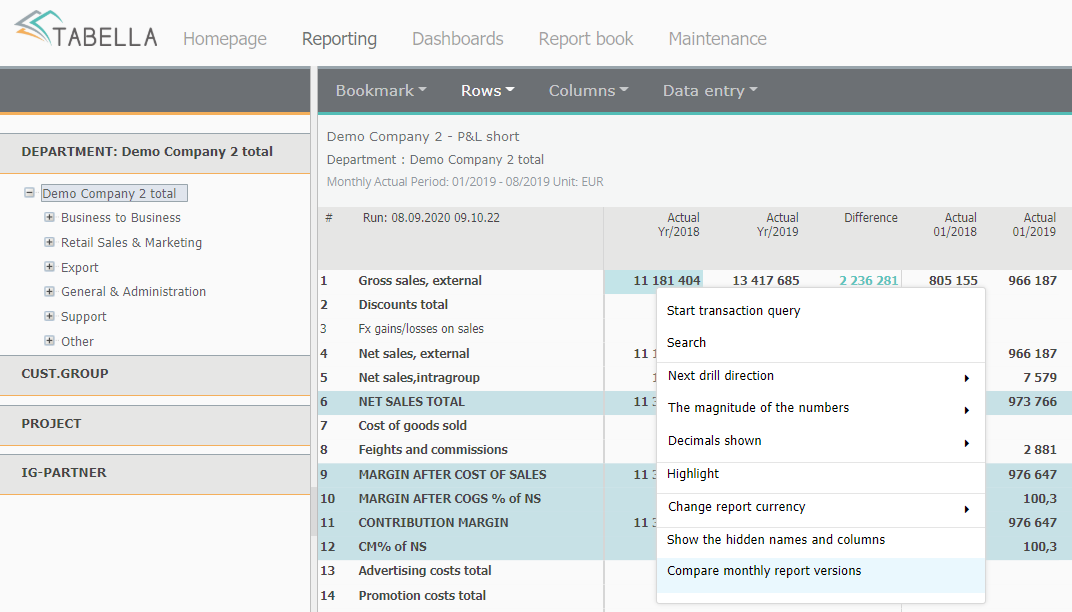This screenshot has height=612, width=1072.
Task: Select Start transaction query from context menu
Action: (734, 311)
